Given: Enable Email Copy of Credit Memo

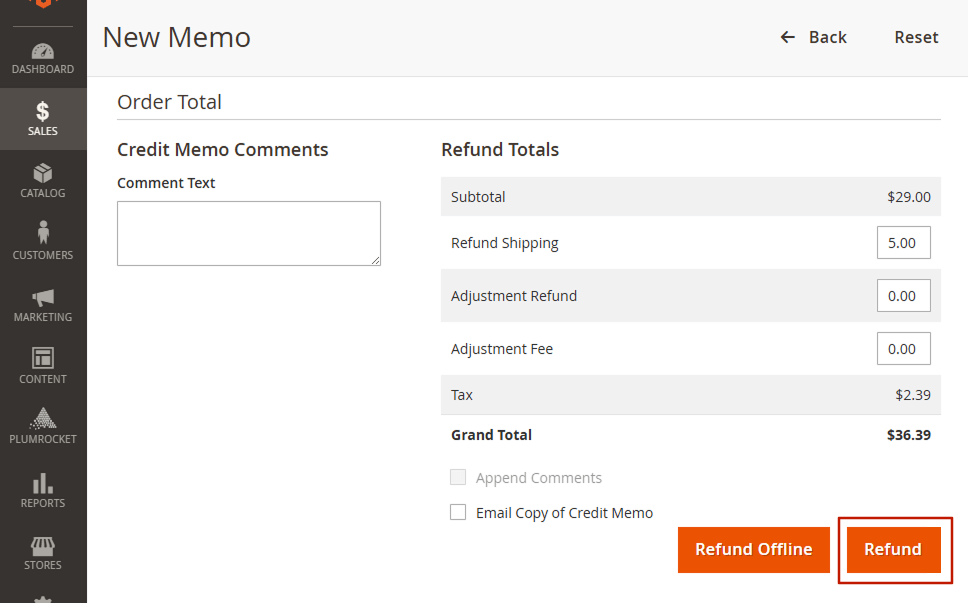Looking at the screenshot, I should [458, 513].
